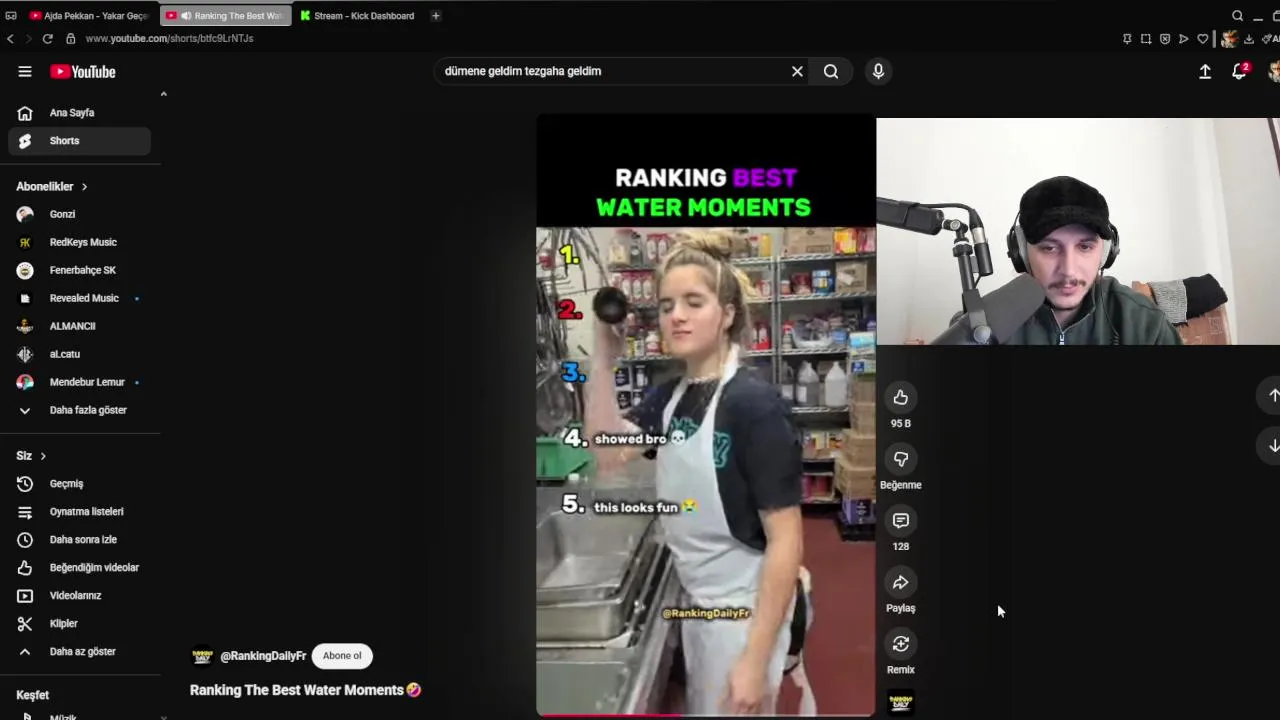Reload the page
Image resolution: width=1280 pixels, height=720 pixels.
click(x=47, y=38)
